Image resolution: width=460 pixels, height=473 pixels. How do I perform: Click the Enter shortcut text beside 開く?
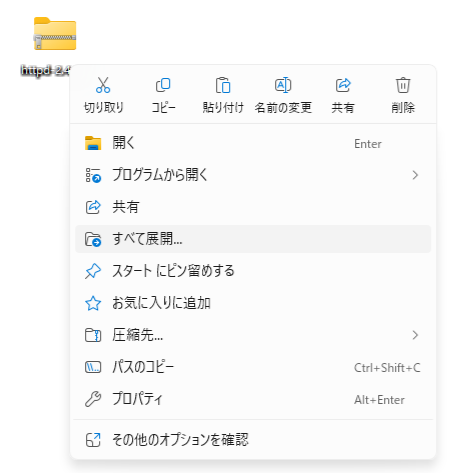(368, 144)
